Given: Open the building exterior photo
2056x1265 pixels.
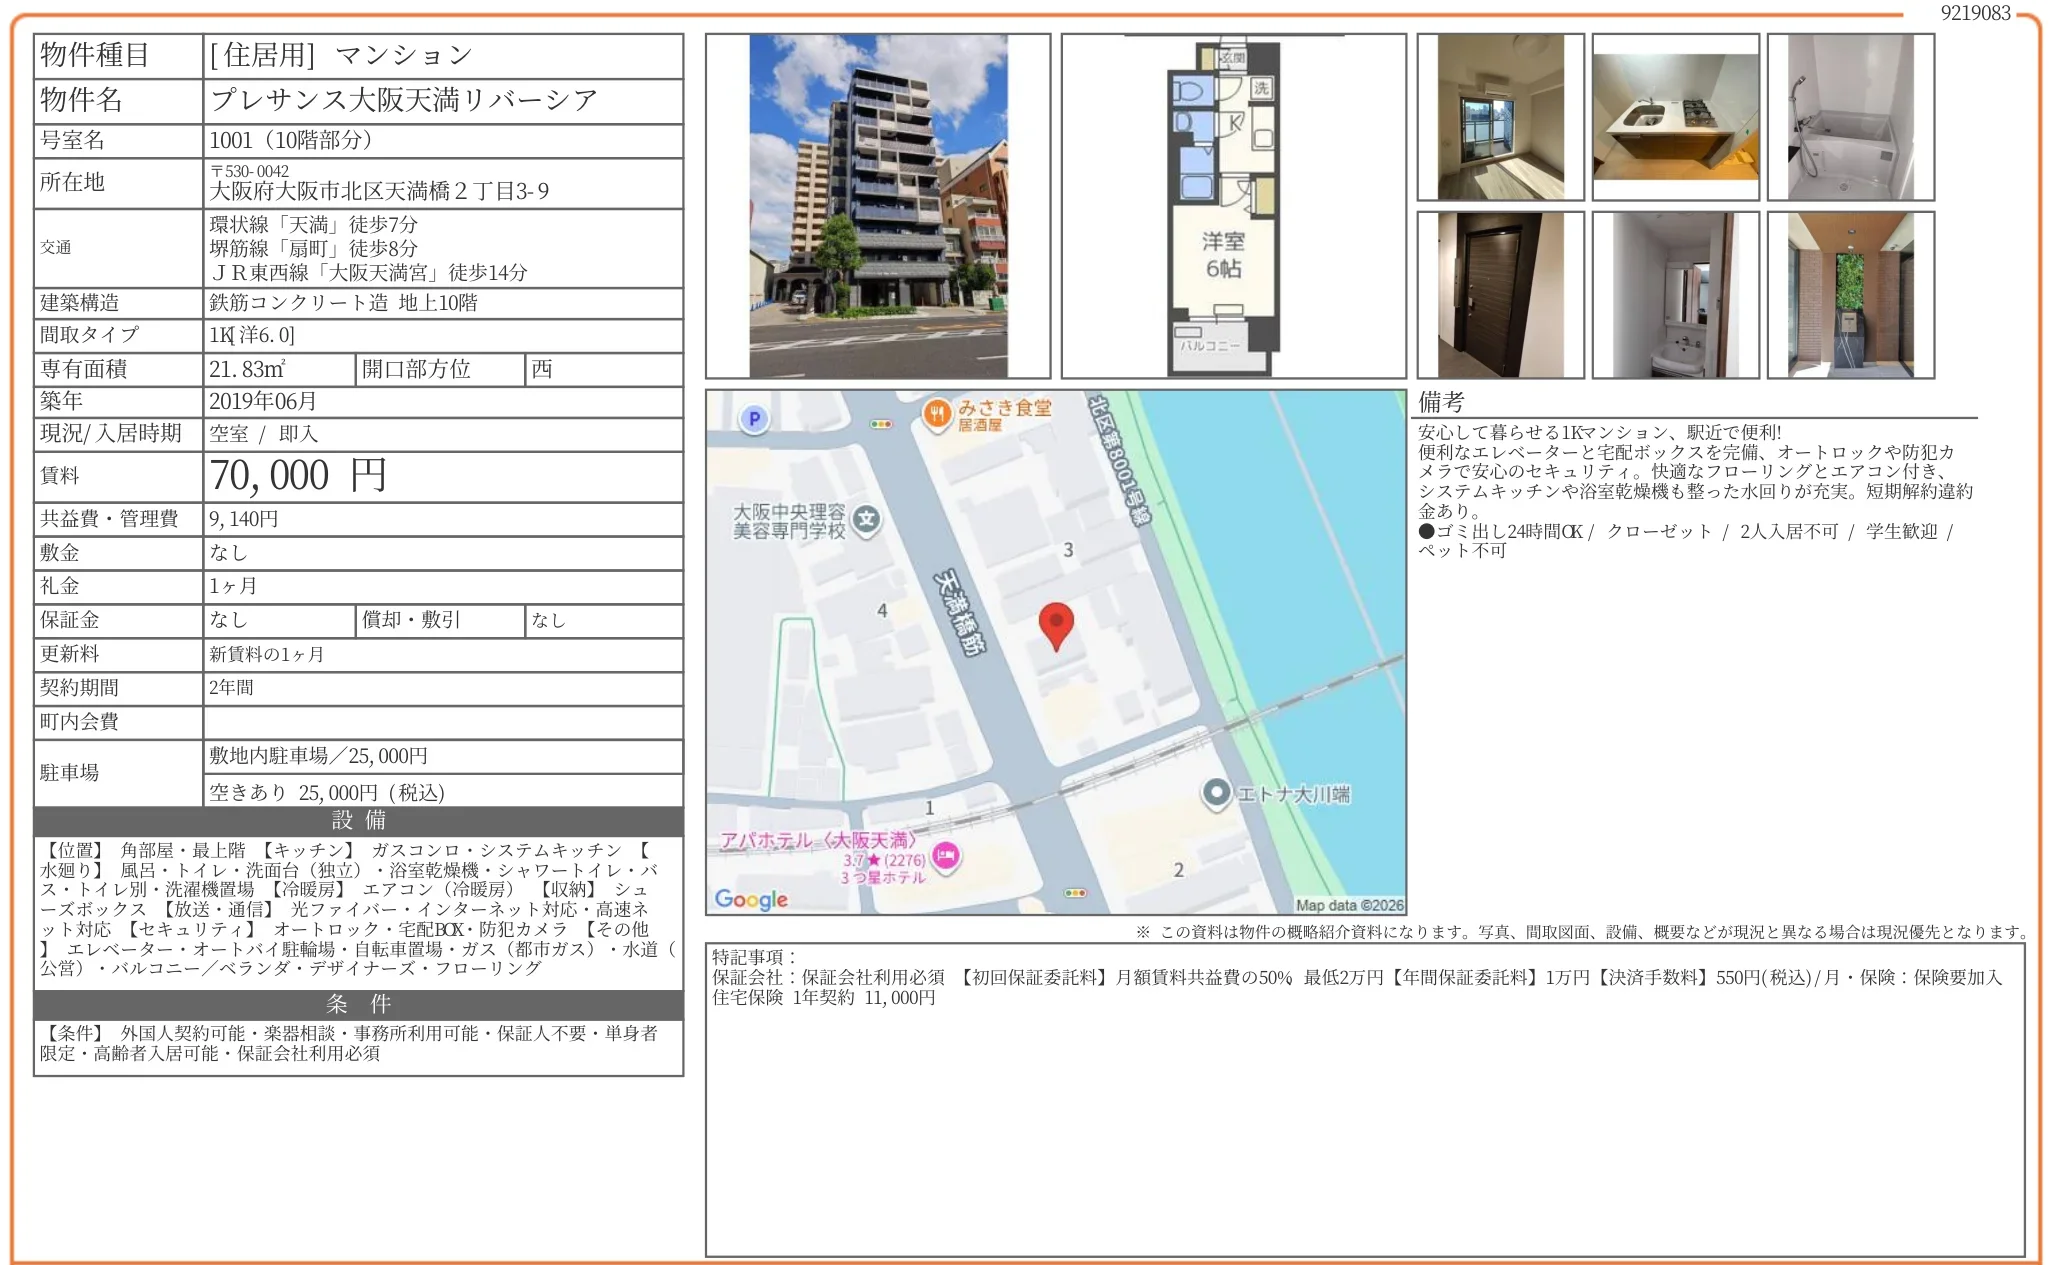Looking at the screenshot, I should [x=878, y=206].
